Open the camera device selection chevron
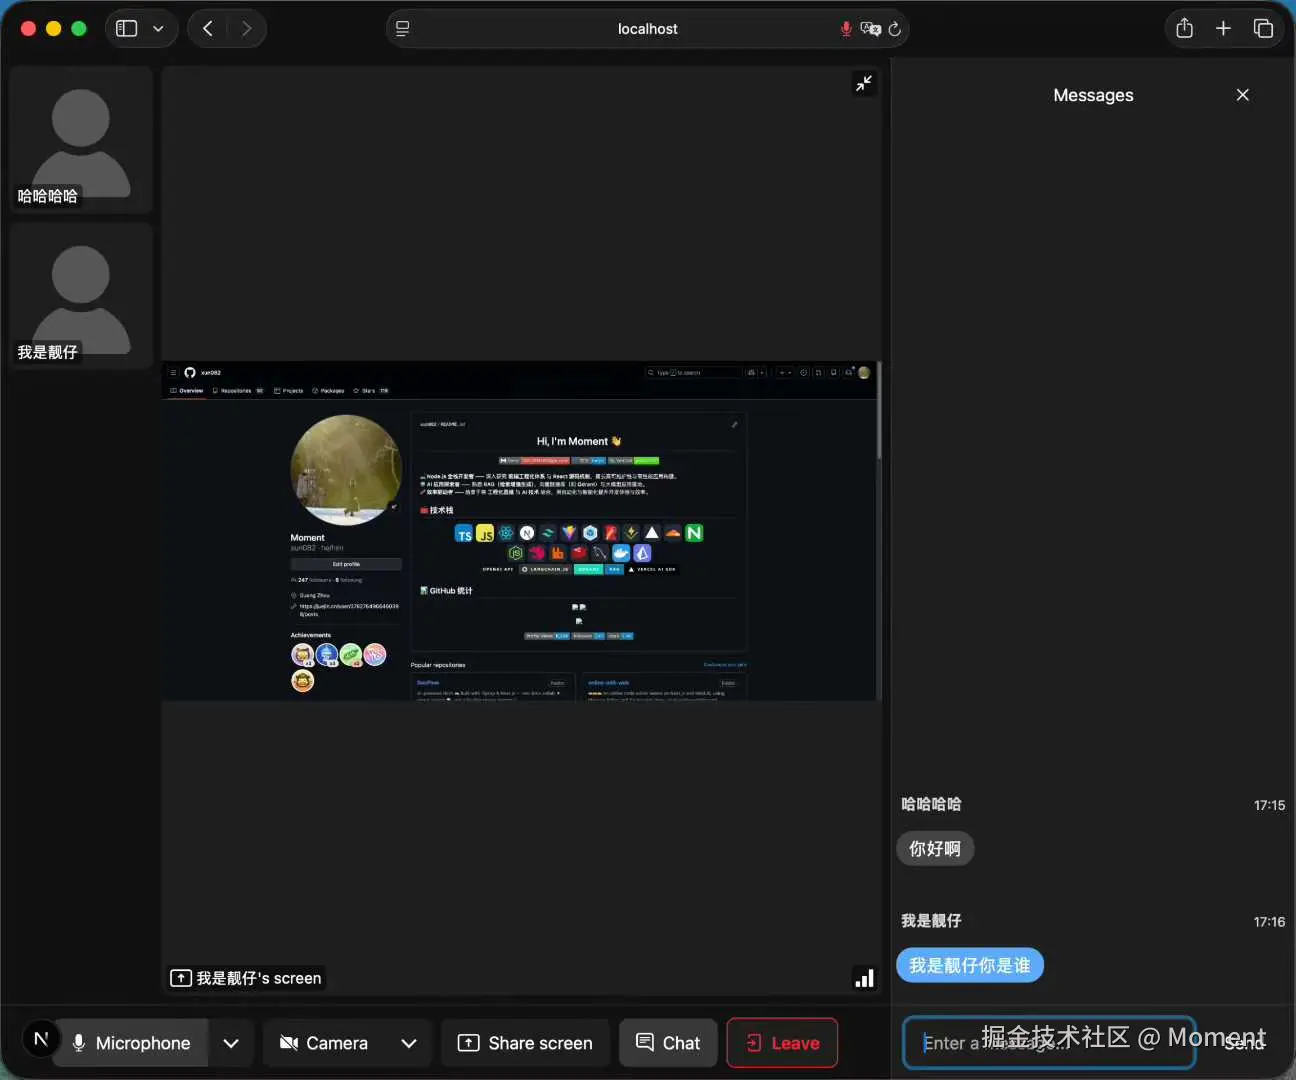 tap(408, 1042)
